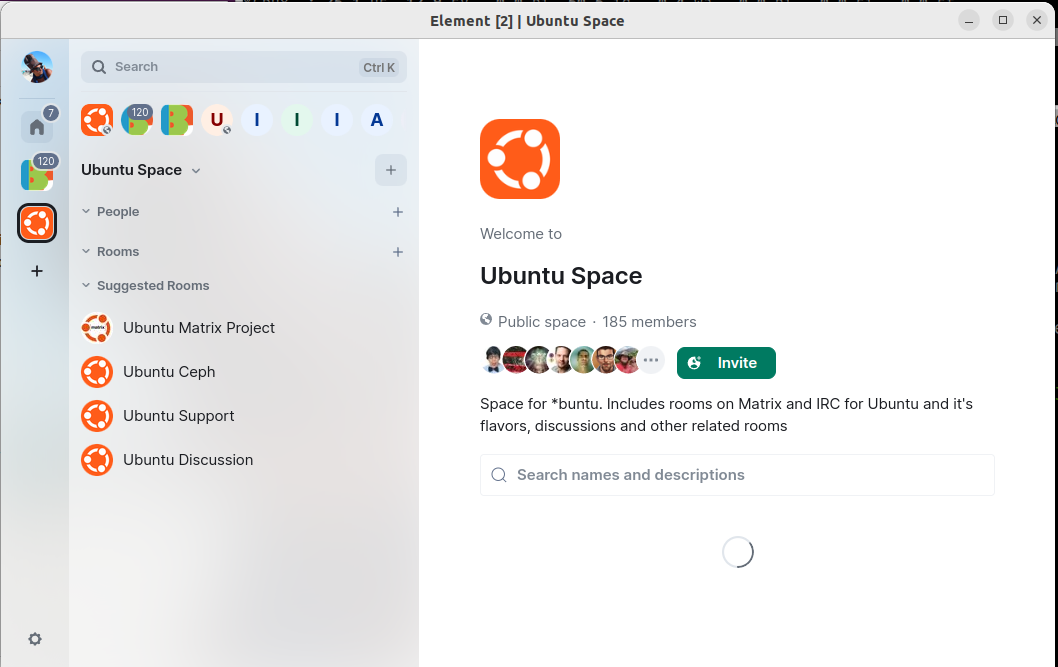Image resolution: width=1058 pixels, height=667 pixels.
Task: Open Quick Settings gear icon
Action: point(35,639)
